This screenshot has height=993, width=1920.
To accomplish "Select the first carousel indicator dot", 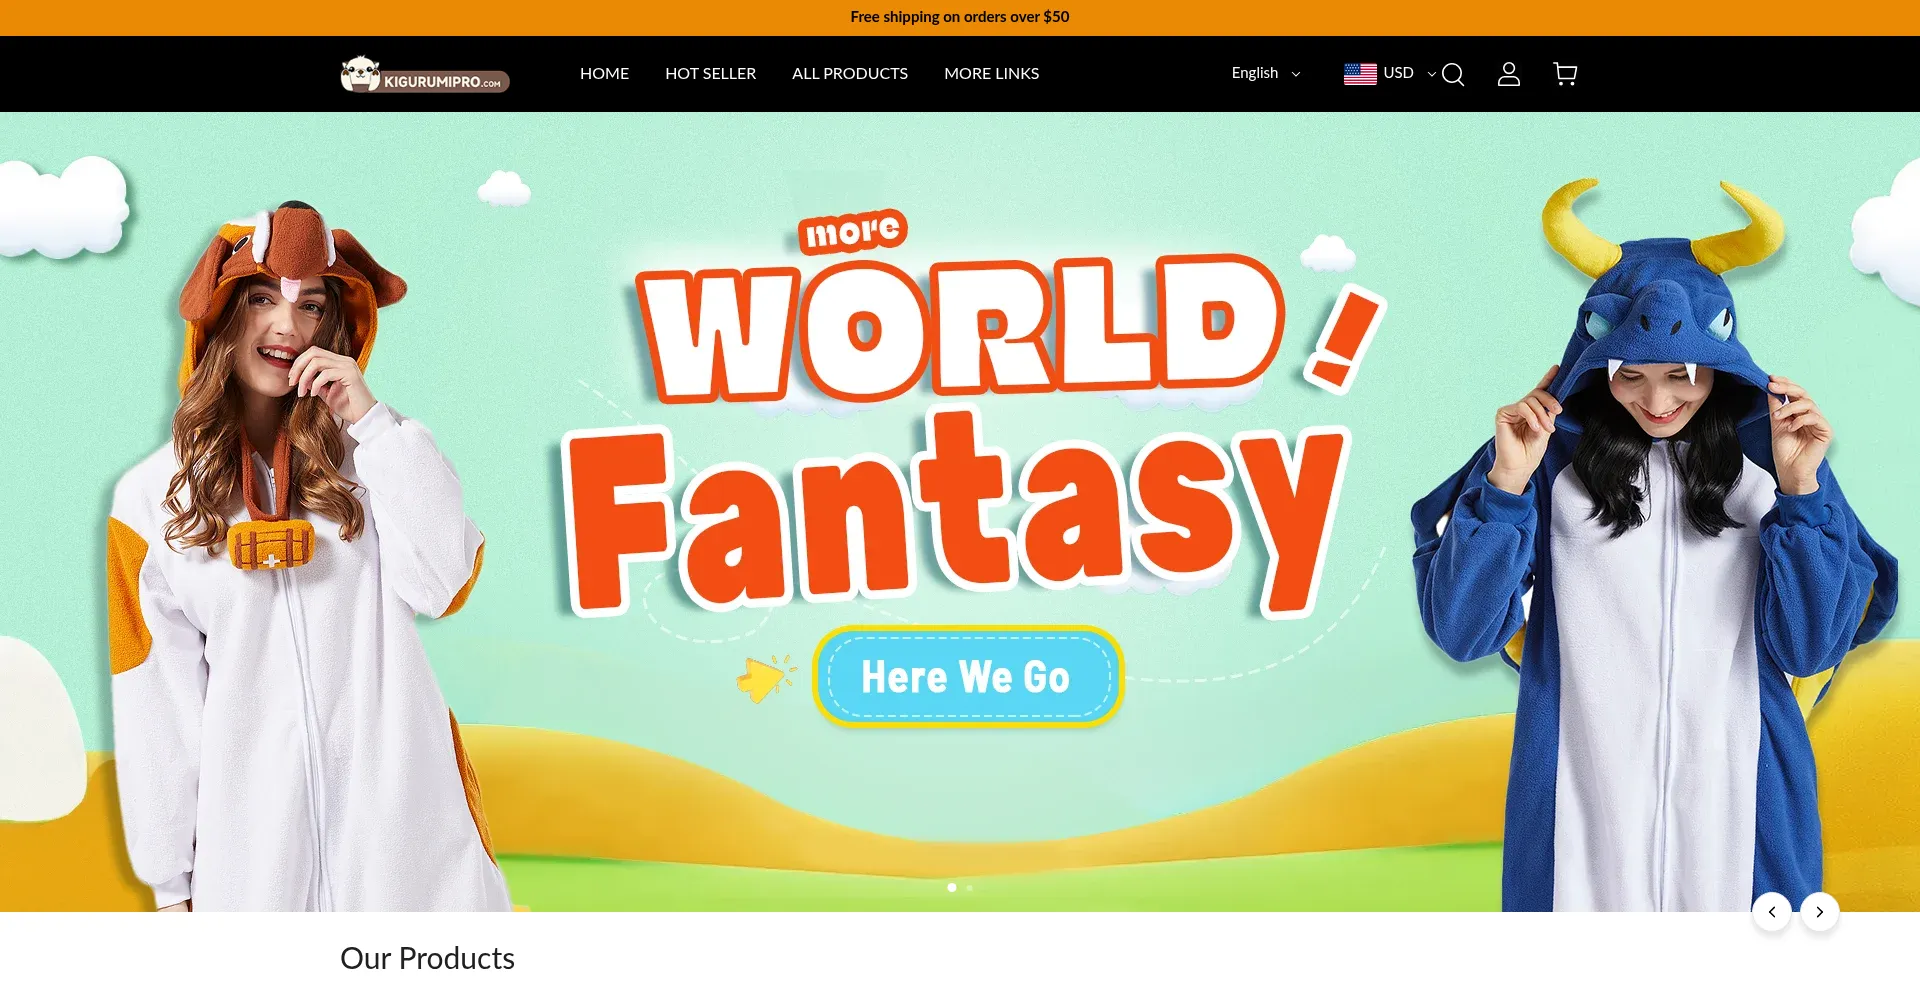I will (x=952, y=887).
